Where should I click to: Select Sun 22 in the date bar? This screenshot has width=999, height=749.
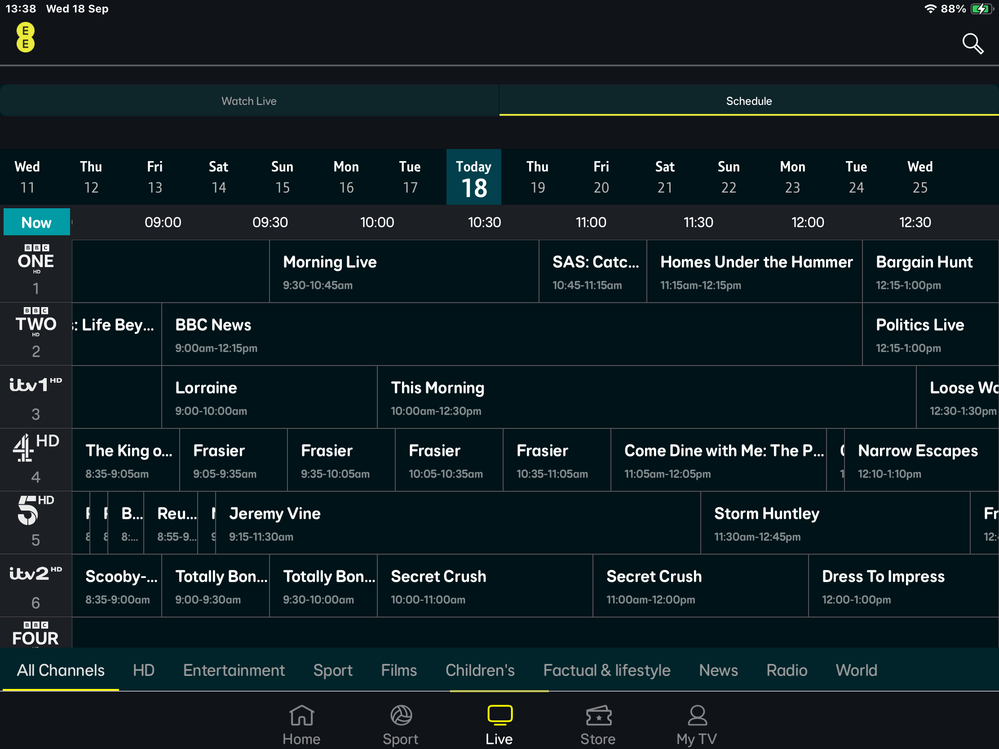coord(728,177)
